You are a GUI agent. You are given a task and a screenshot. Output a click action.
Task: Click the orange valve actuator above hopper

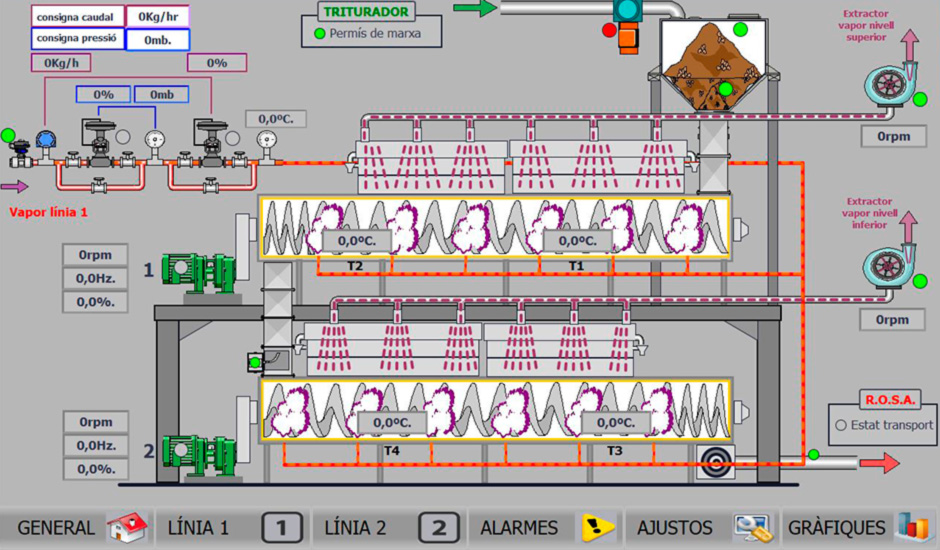pos(627,40)
